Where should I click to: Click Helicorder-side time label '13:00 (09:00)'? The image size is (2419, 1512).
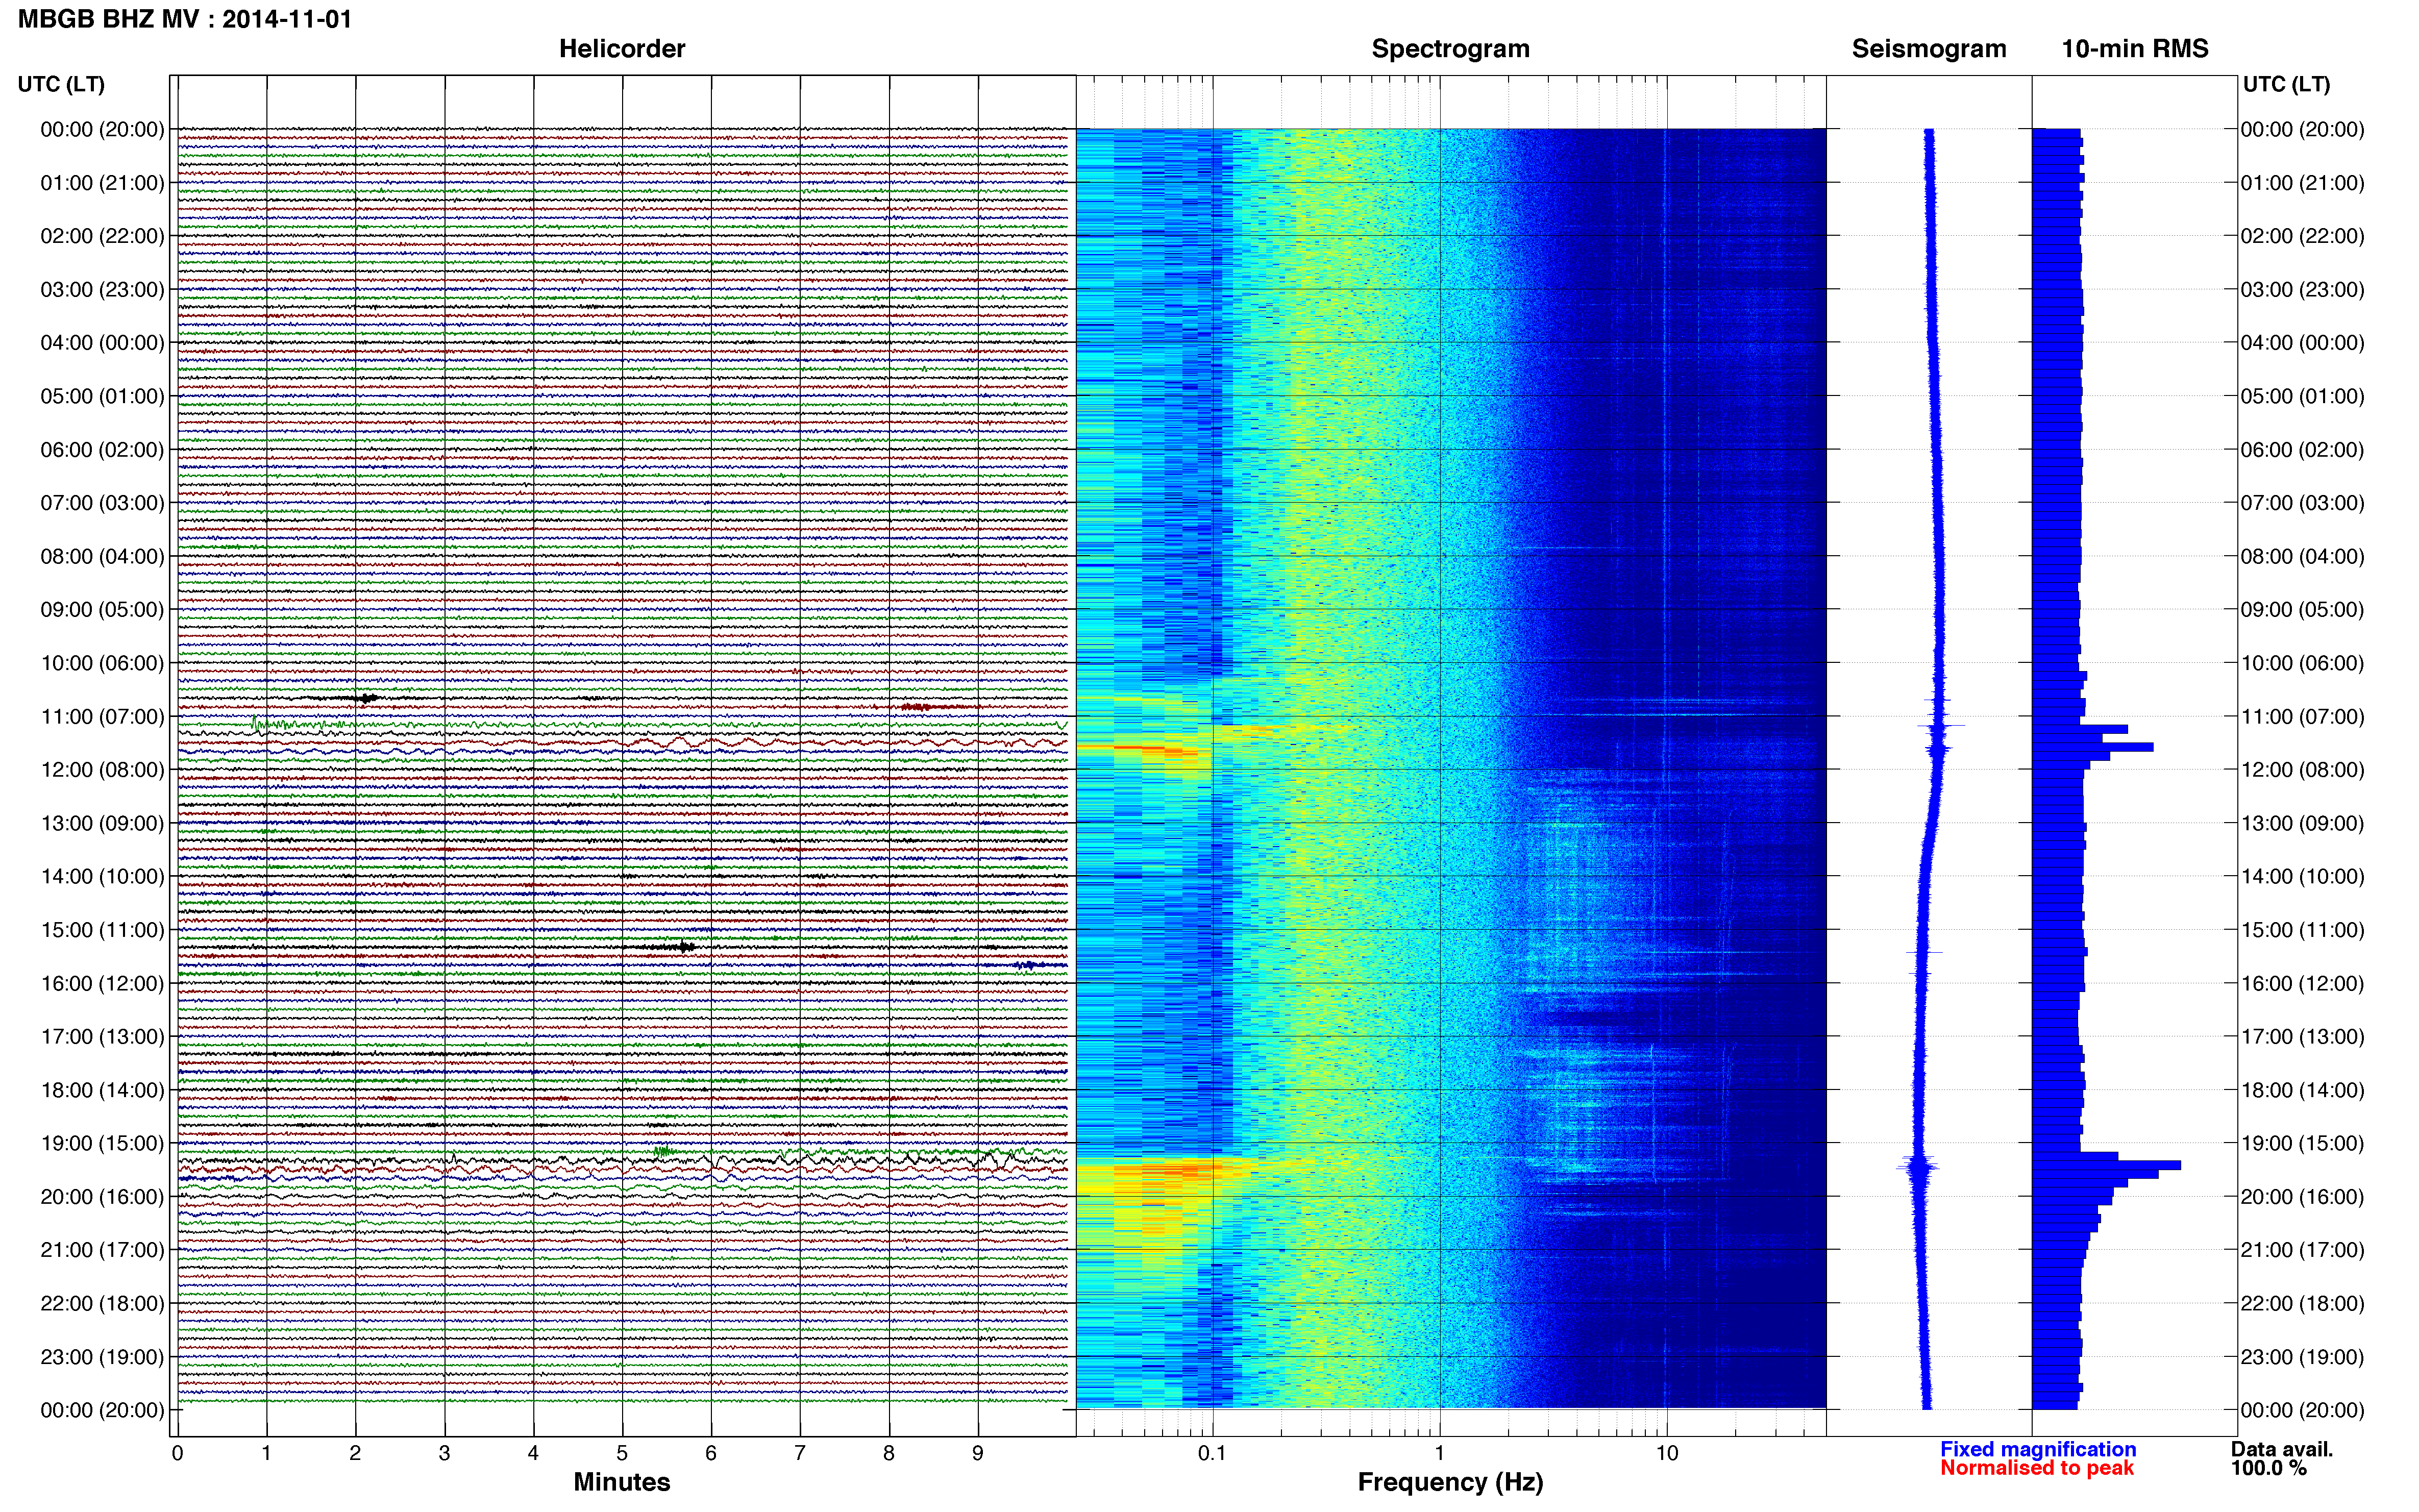[x=102, y=823]
